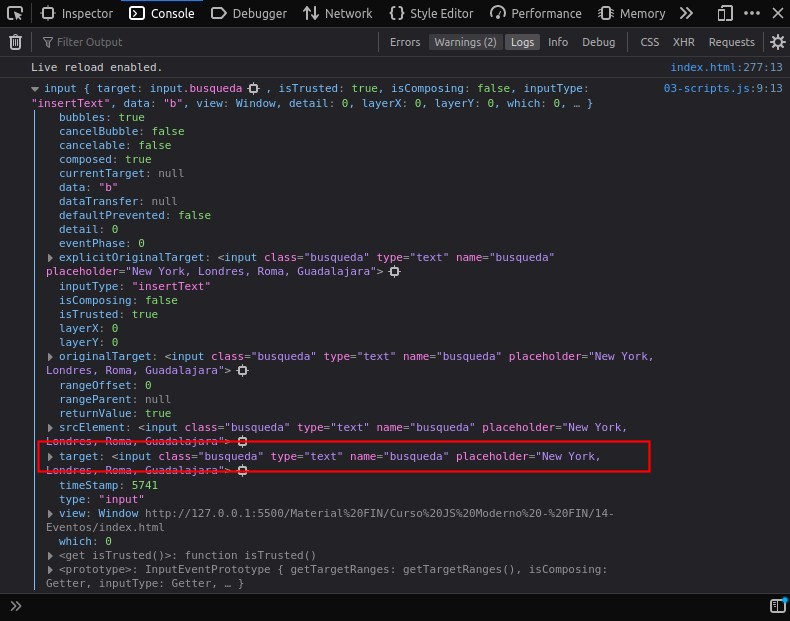The width and height of the screenshot is (790, 621).
Task: Expand the target property node
Action: tap(50, 457)
